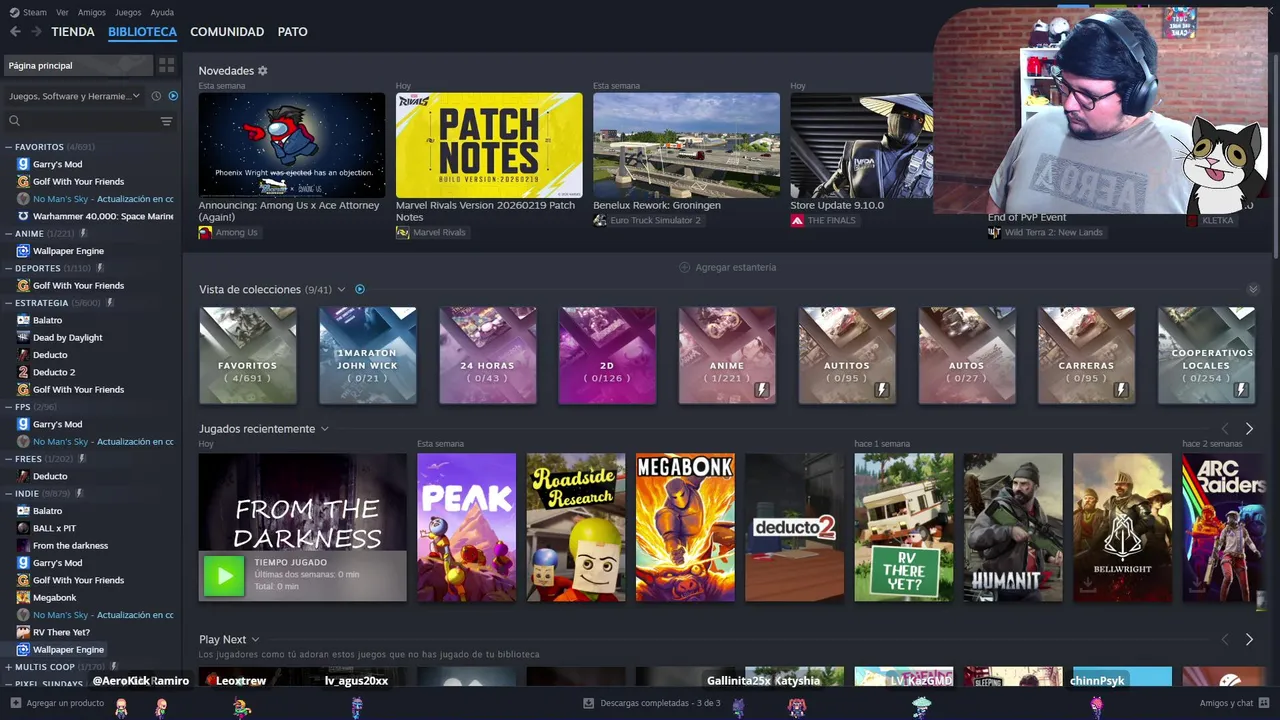
Task: Collapse the ANIME category
Action: pyautogui.click(x=9, y=234)
